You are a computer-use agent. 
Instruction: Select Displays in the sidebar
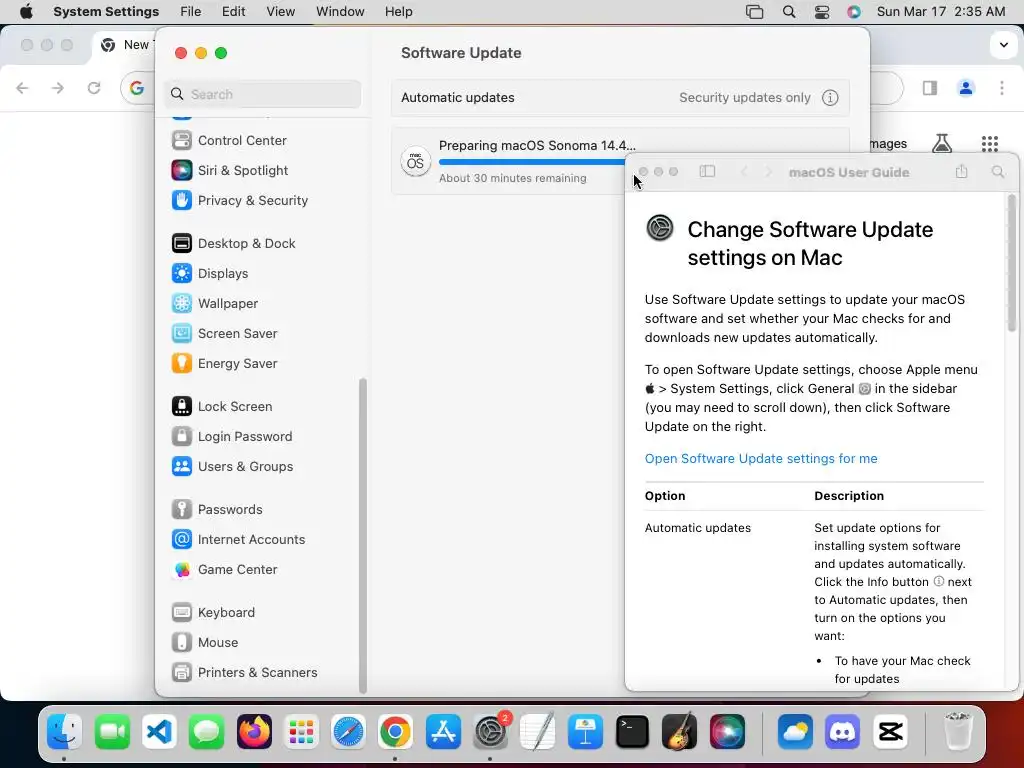pos(210,274)
